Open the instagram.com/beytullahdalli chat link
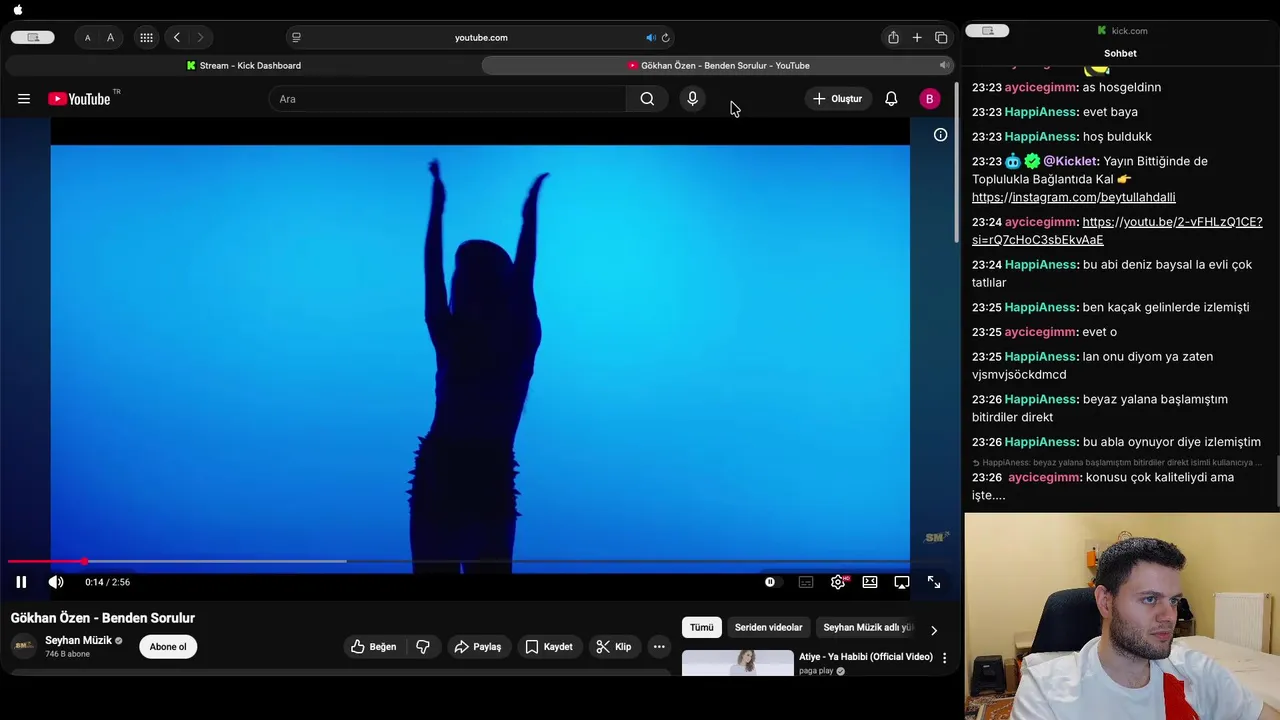The height and width of the screenshot is (720, 1280). pyautogui.click(x=1074, y=198)
